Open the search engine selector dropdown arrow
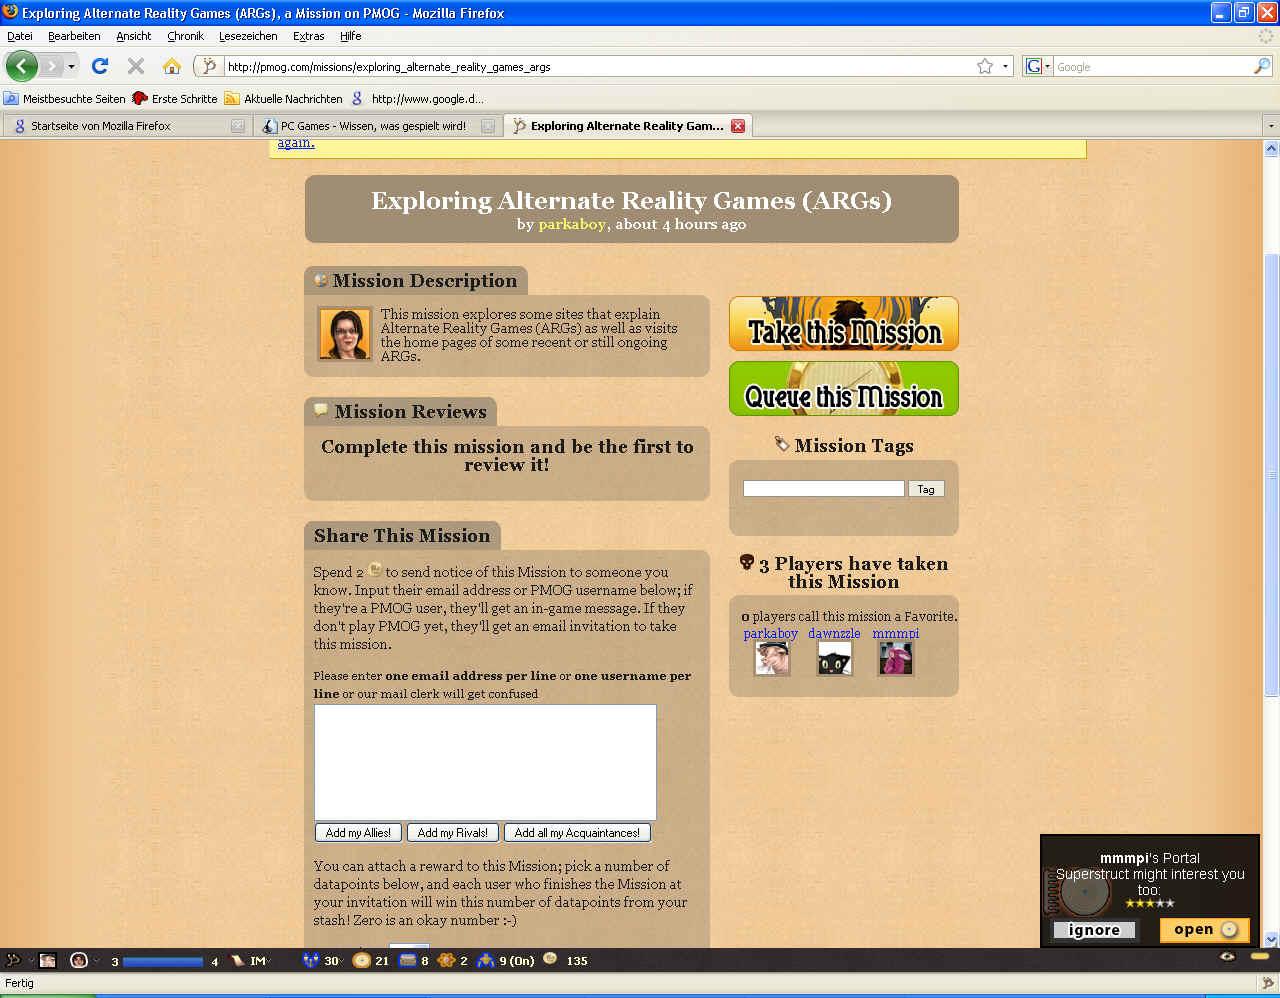1280x998 pixels. coord(1047,67)
